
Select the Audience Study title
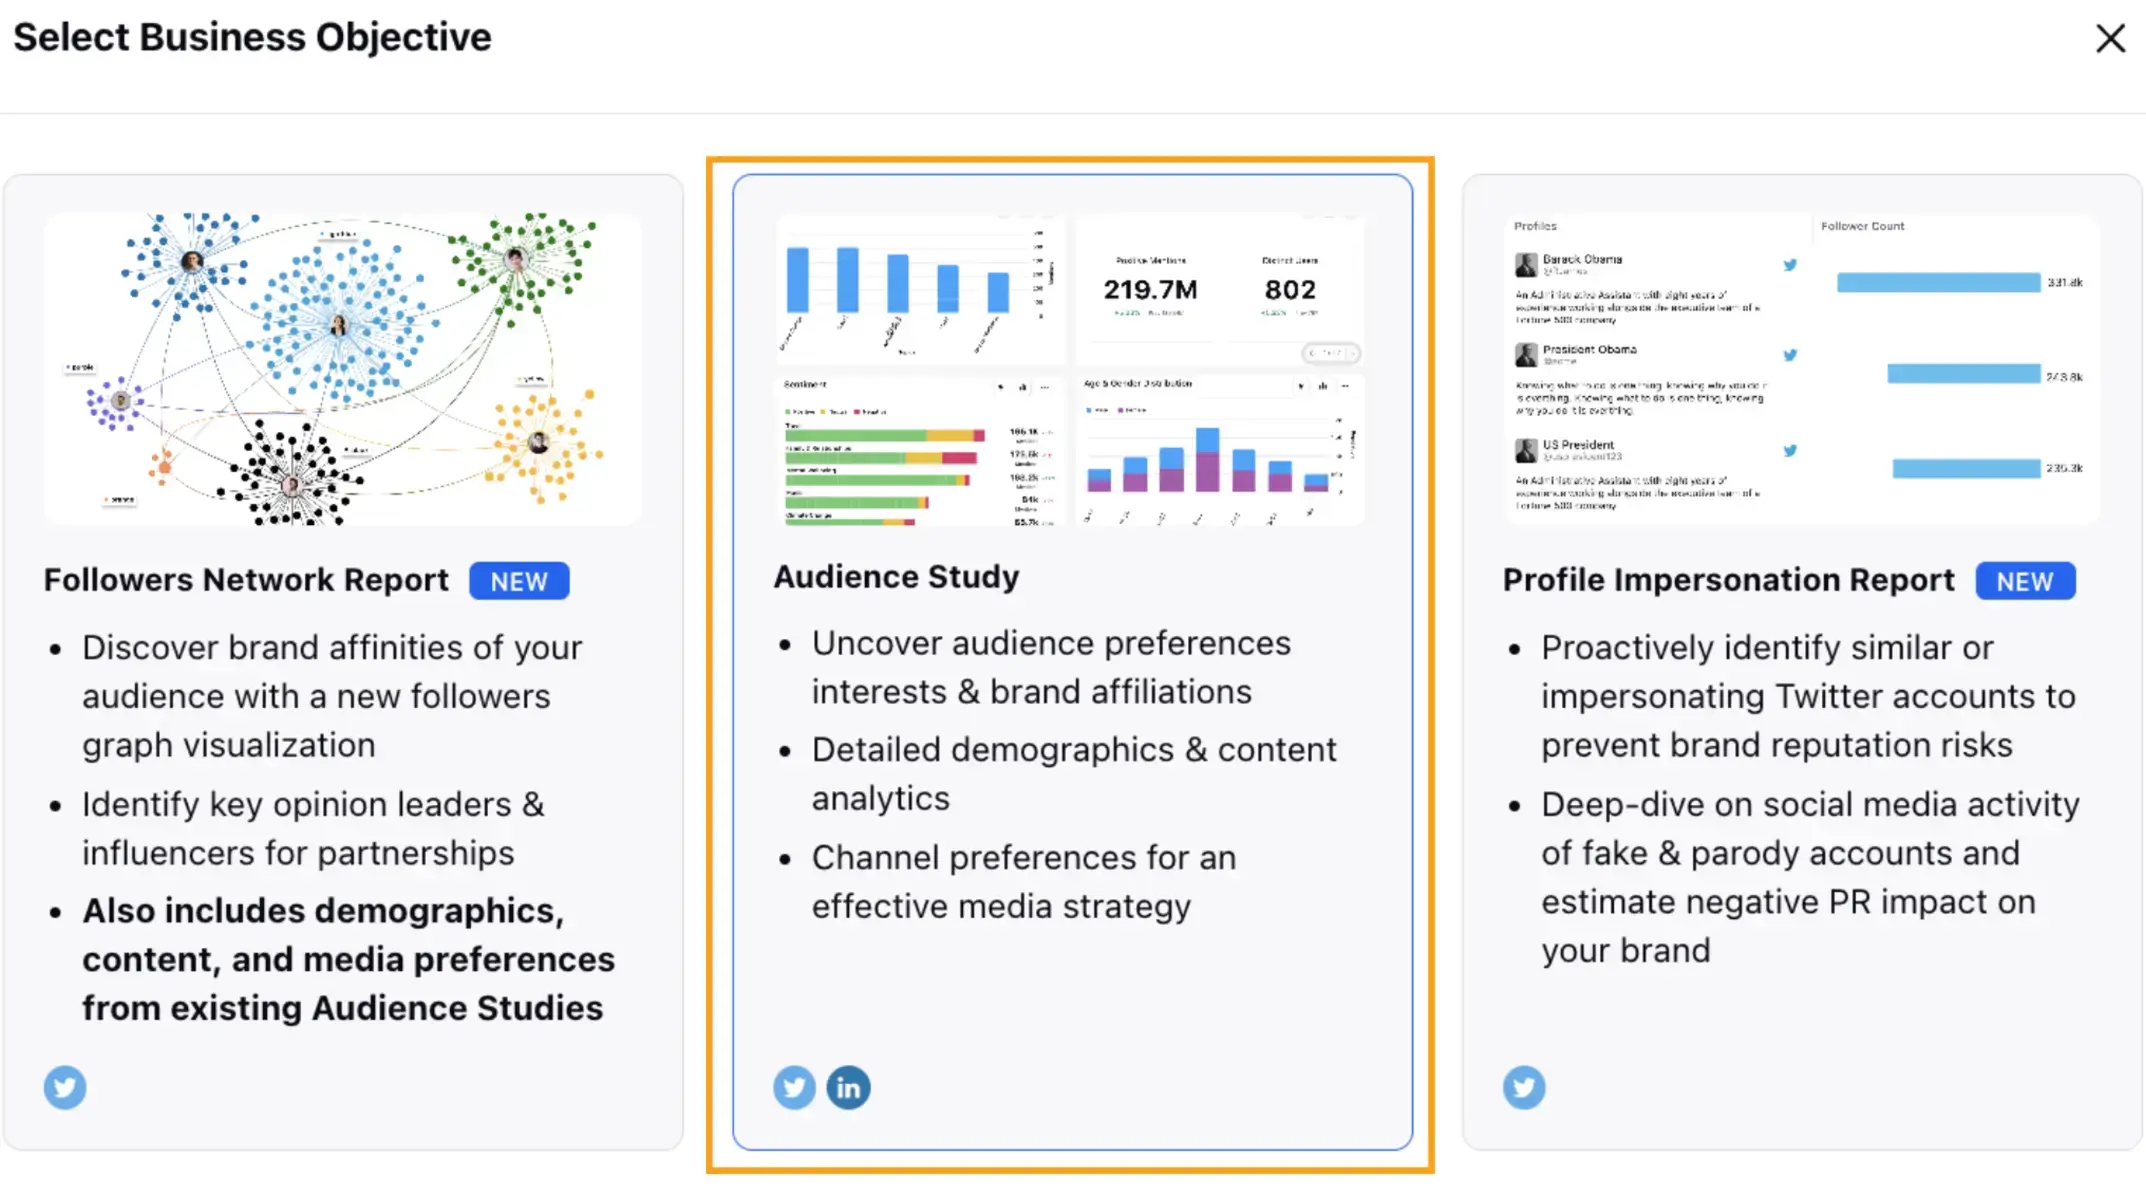tap(896, 577)
